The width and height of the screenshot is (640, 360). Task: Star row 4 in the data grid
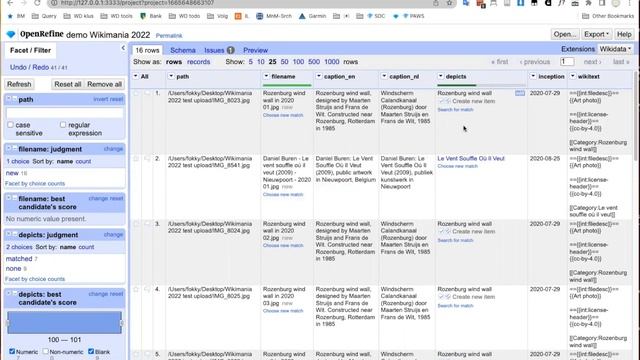click(x=136, y=289)
